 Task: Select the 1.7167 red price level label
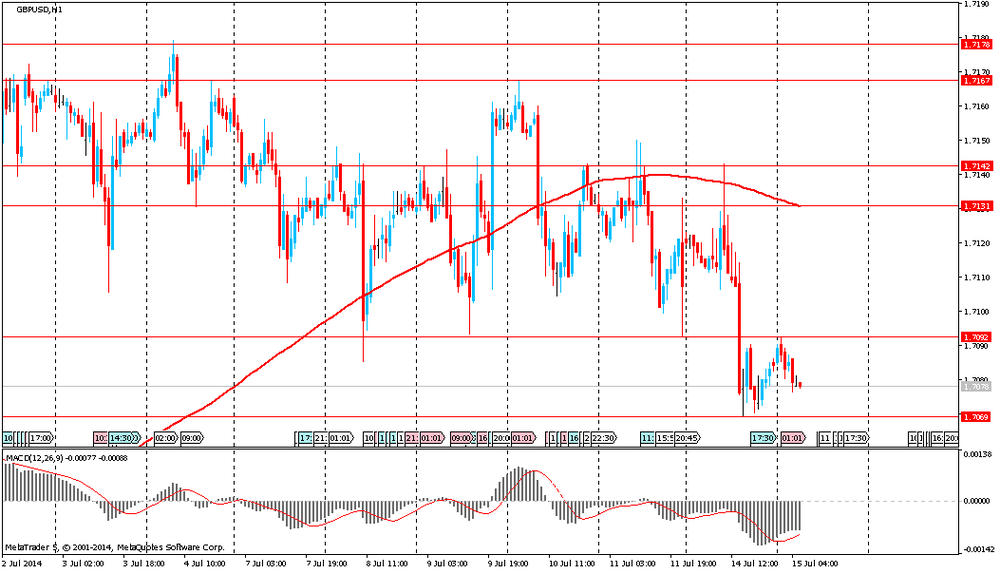pos(976,80)
